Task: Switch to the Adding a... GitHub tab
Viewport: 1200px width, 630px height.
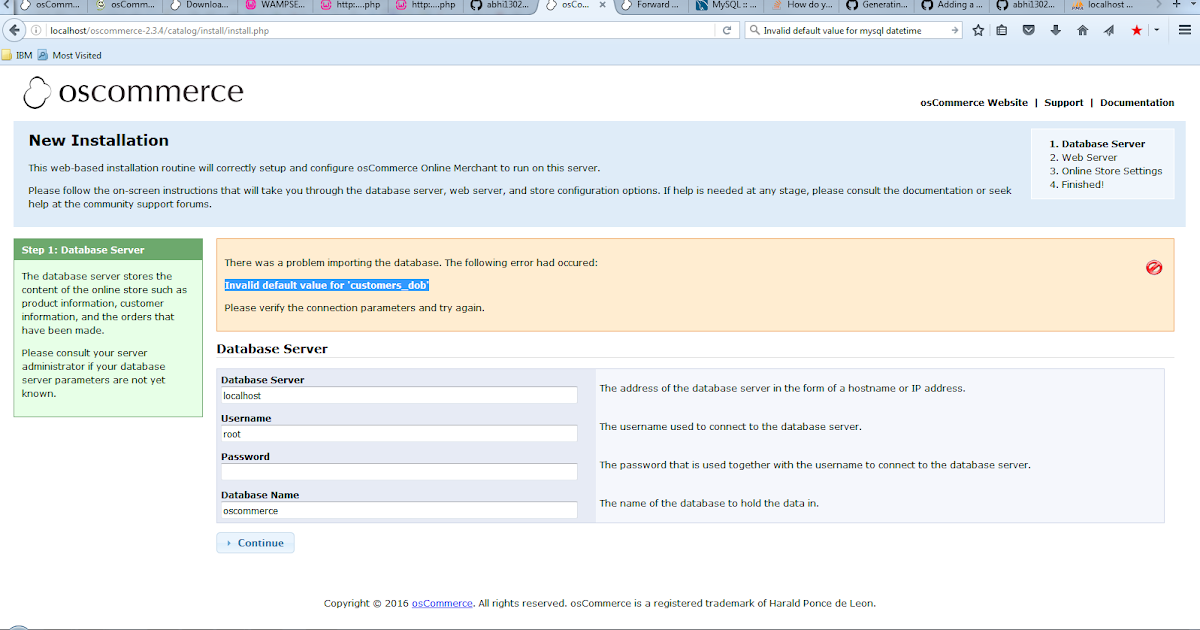Action: [953, 5]
